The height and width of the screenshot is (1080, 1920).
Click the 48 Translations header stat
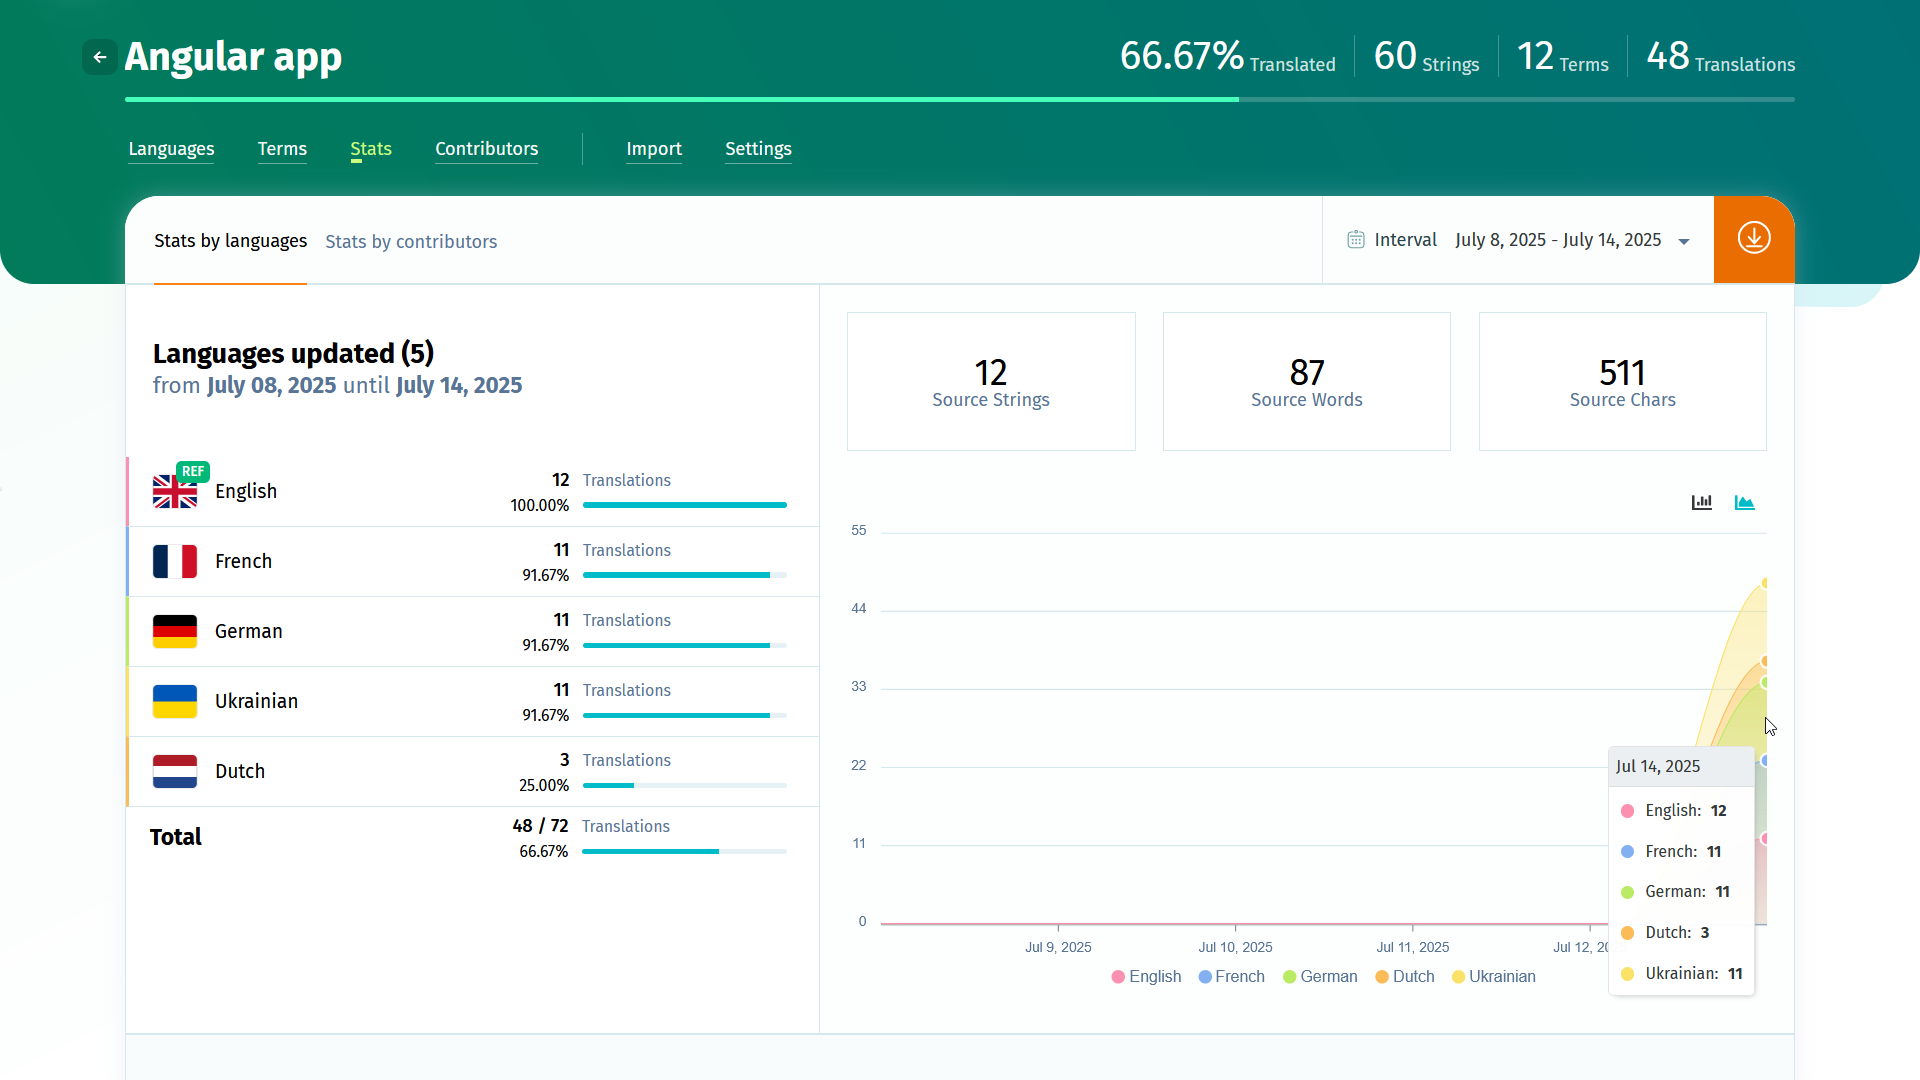[x=1720, y=57]
